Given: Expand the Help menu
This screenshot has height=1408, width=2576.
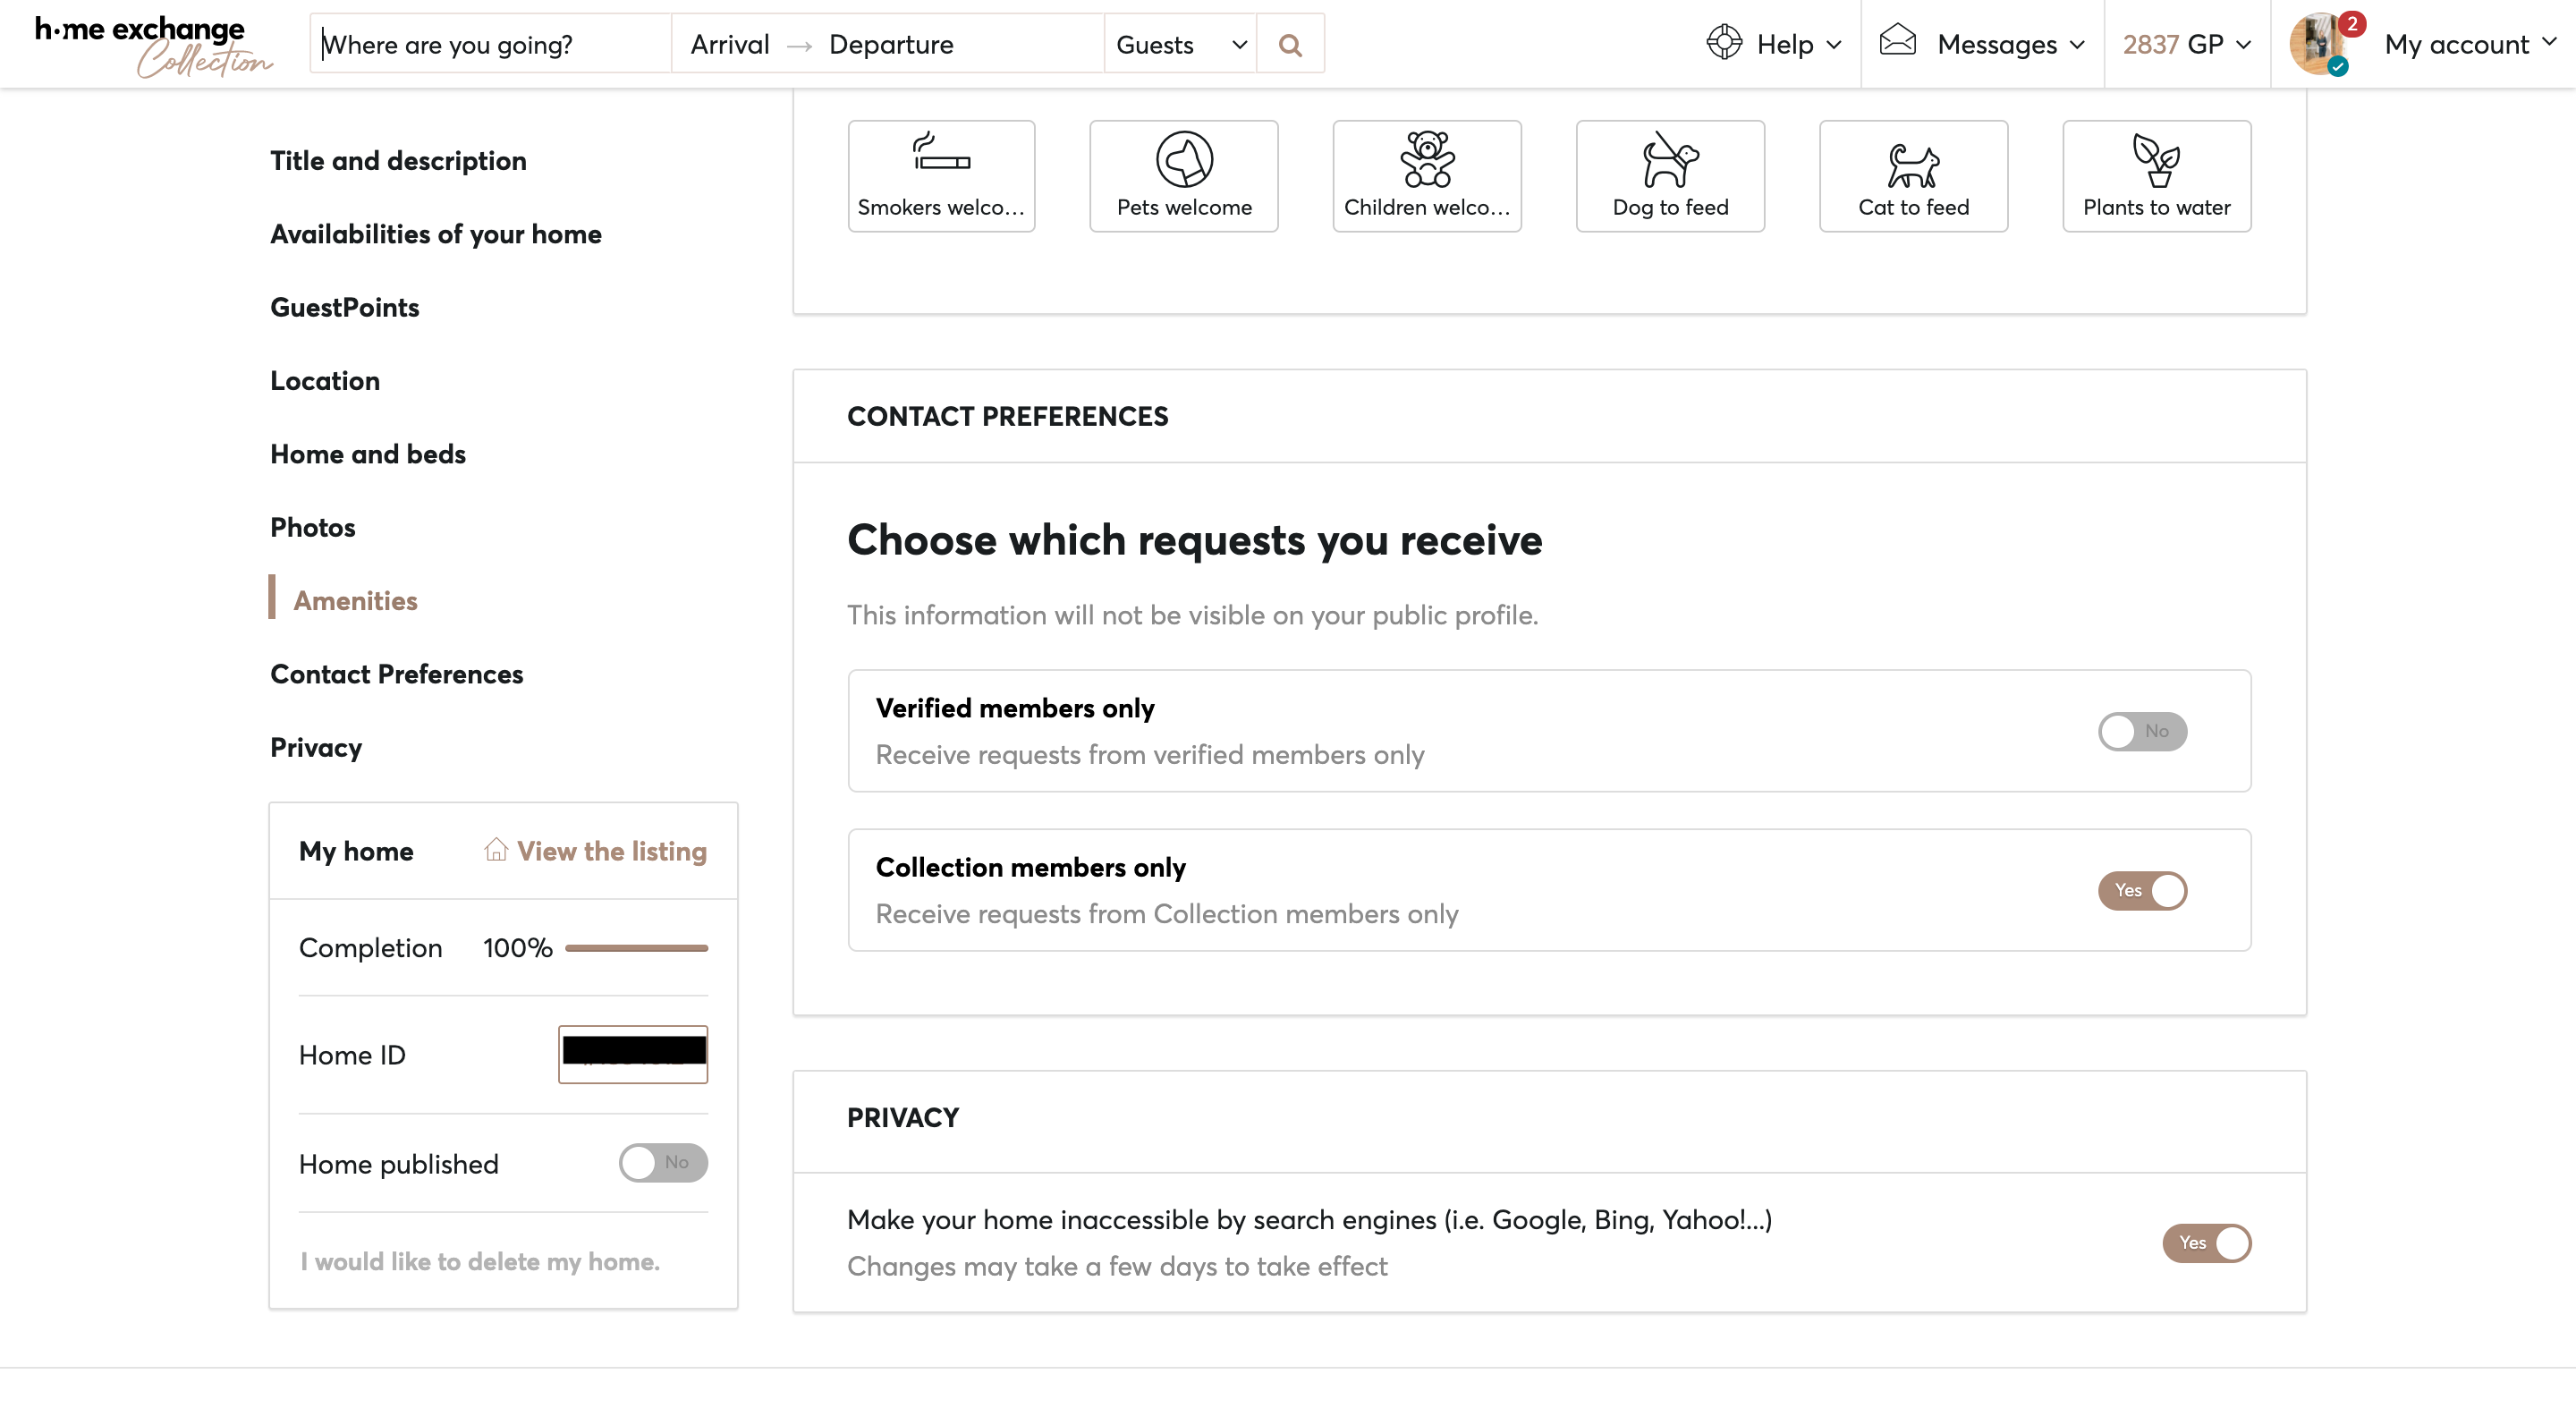Looking at the screenshot, I should pos(1774,45).
